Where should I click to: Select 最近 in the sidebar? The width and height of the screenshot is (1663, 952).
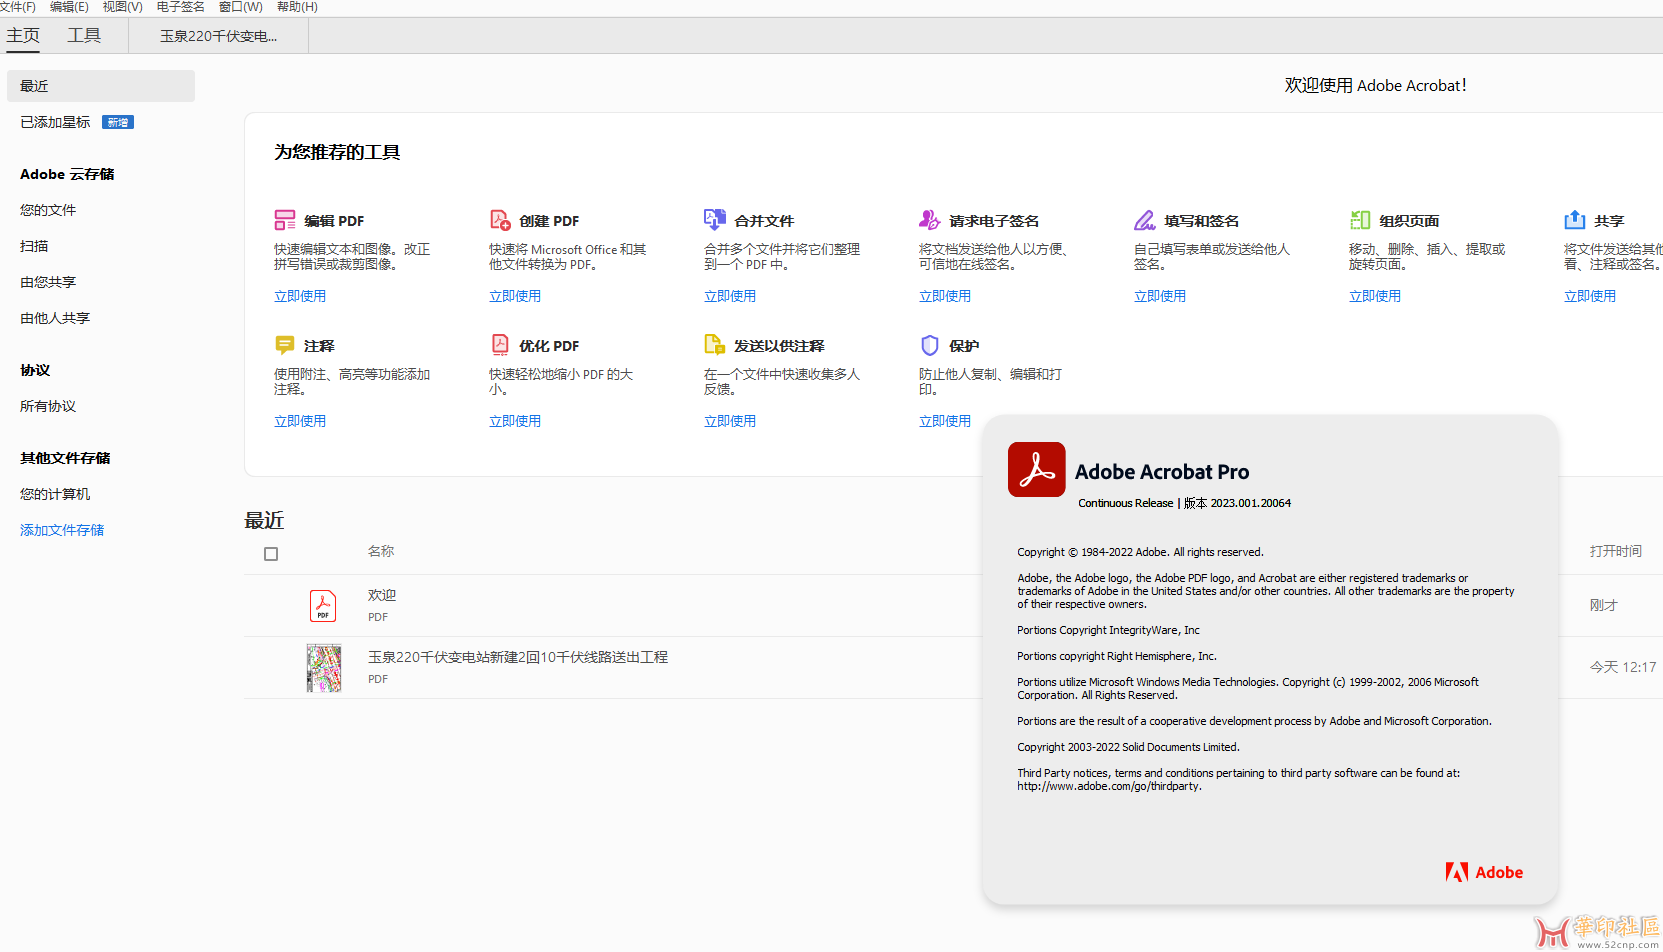101,86
